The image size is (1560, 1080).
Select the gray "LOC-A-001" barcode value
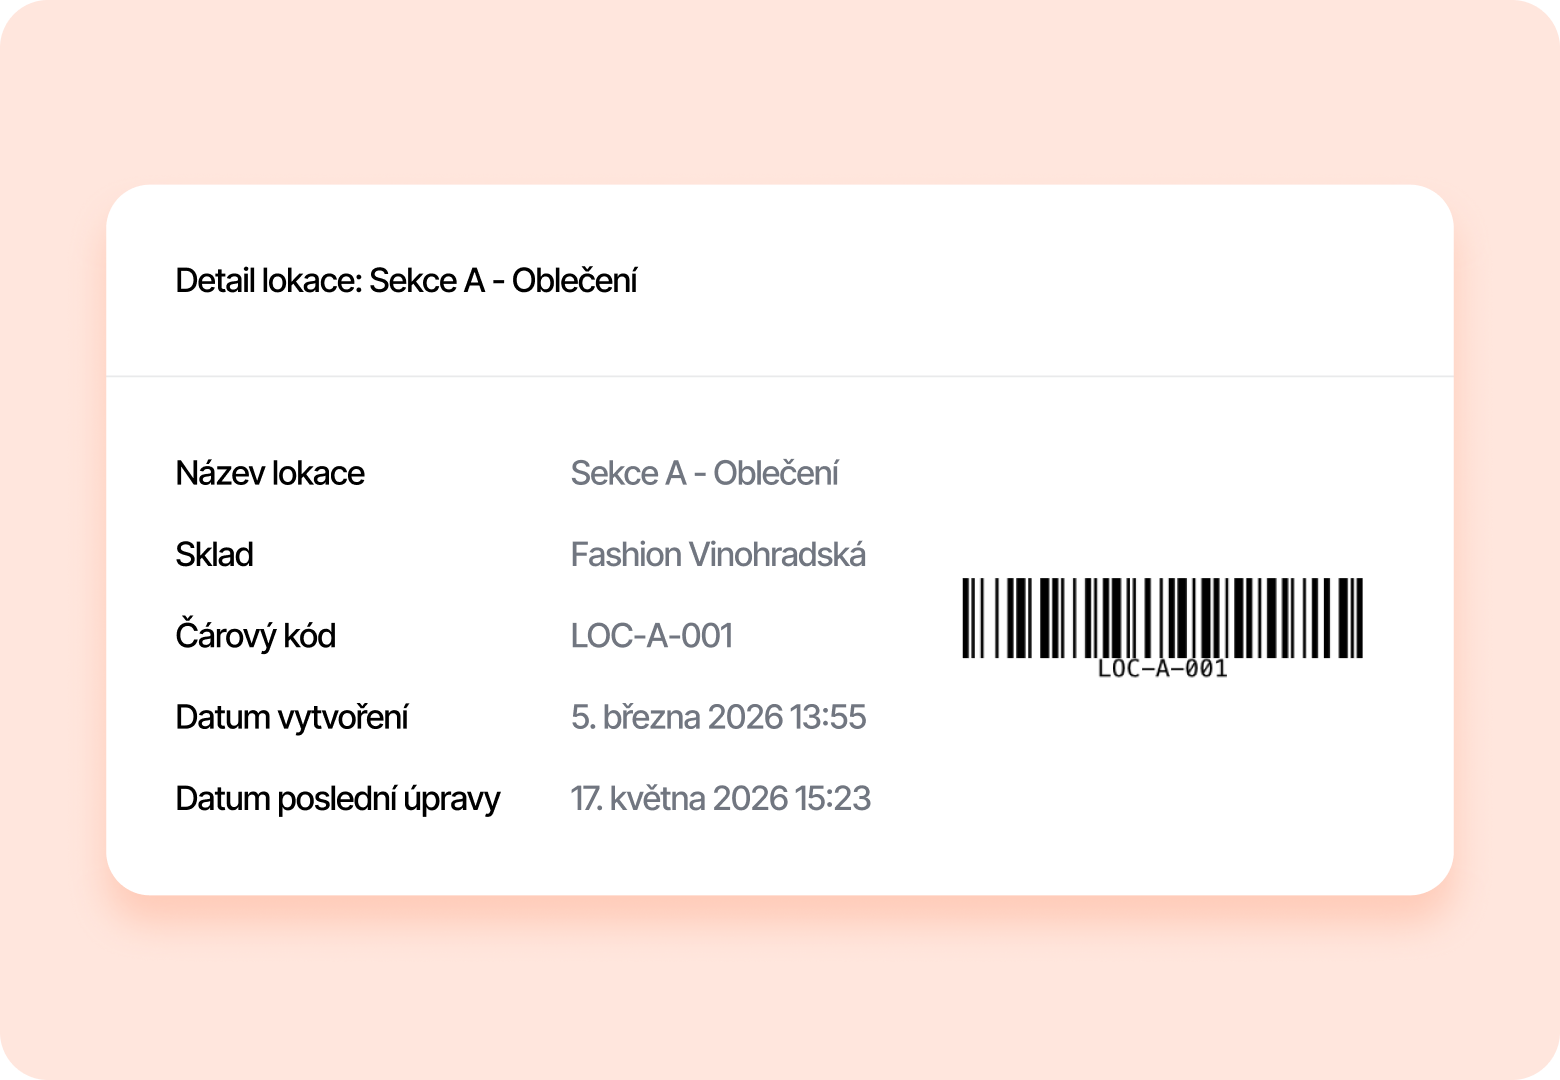point(651,636)
